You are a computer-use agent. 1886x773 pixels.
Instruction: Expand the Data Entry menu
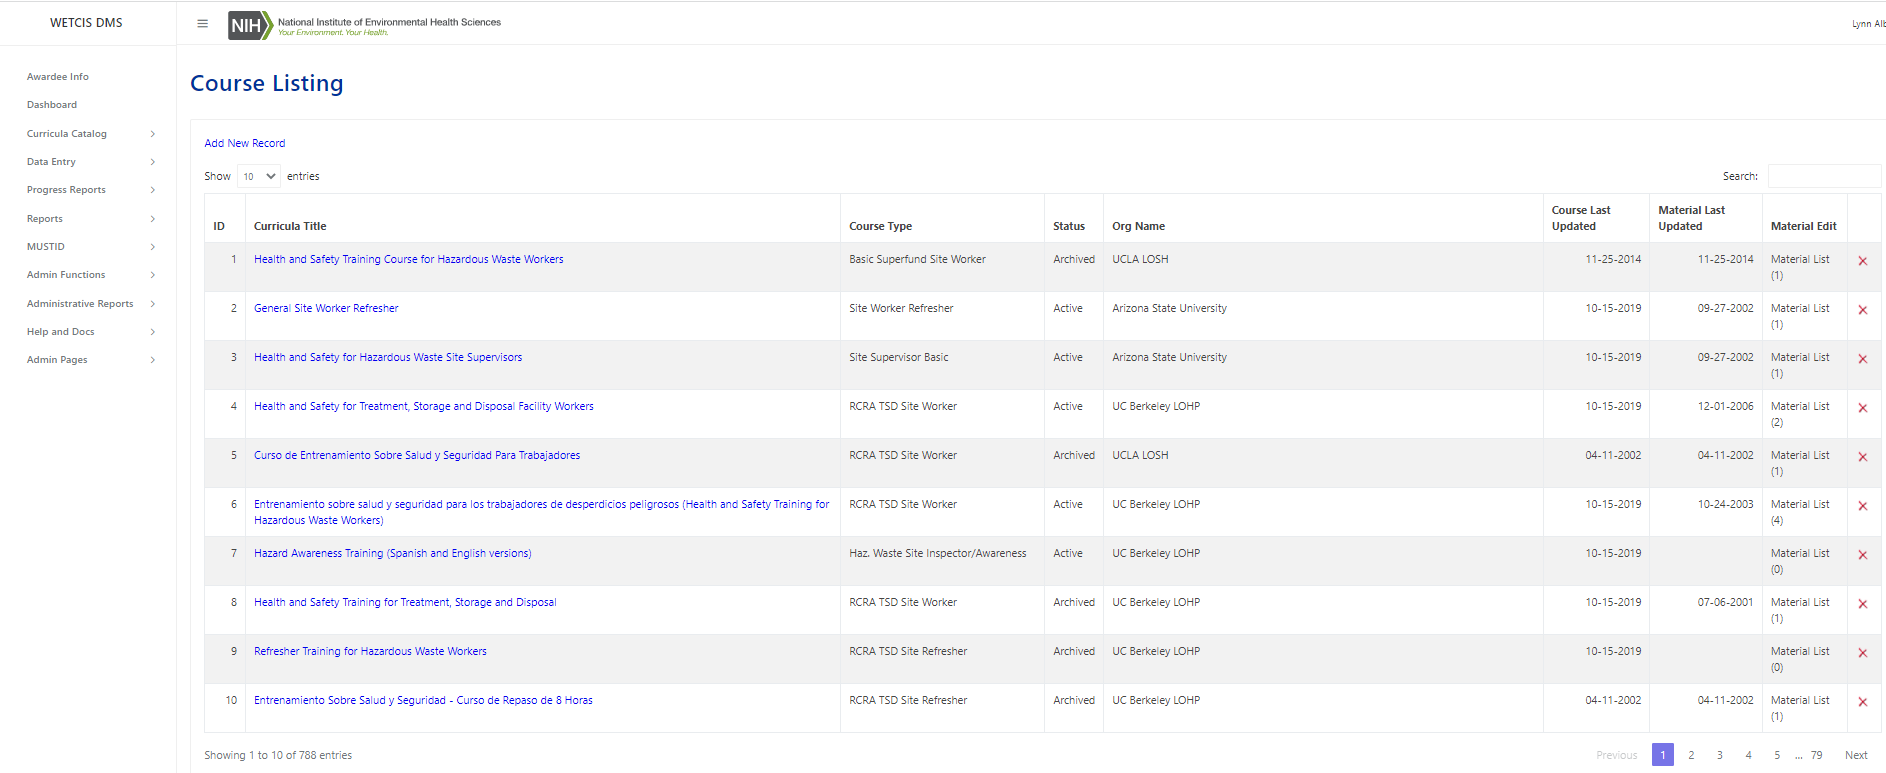[x=90, y=161]
